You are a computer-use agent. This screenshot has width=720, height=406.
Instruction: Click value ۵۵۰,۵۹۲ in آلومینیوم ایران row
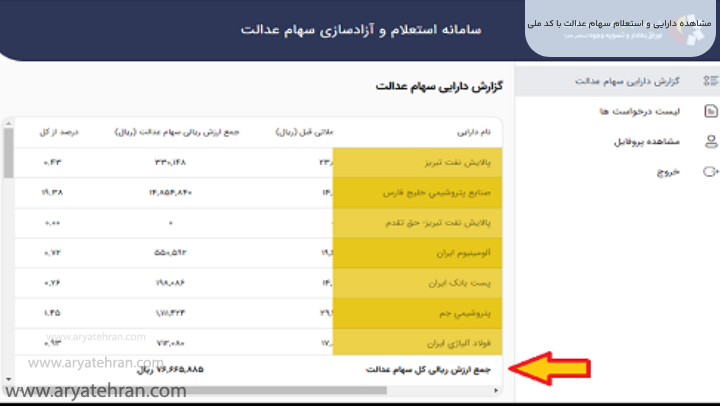(x=170, y=253)
